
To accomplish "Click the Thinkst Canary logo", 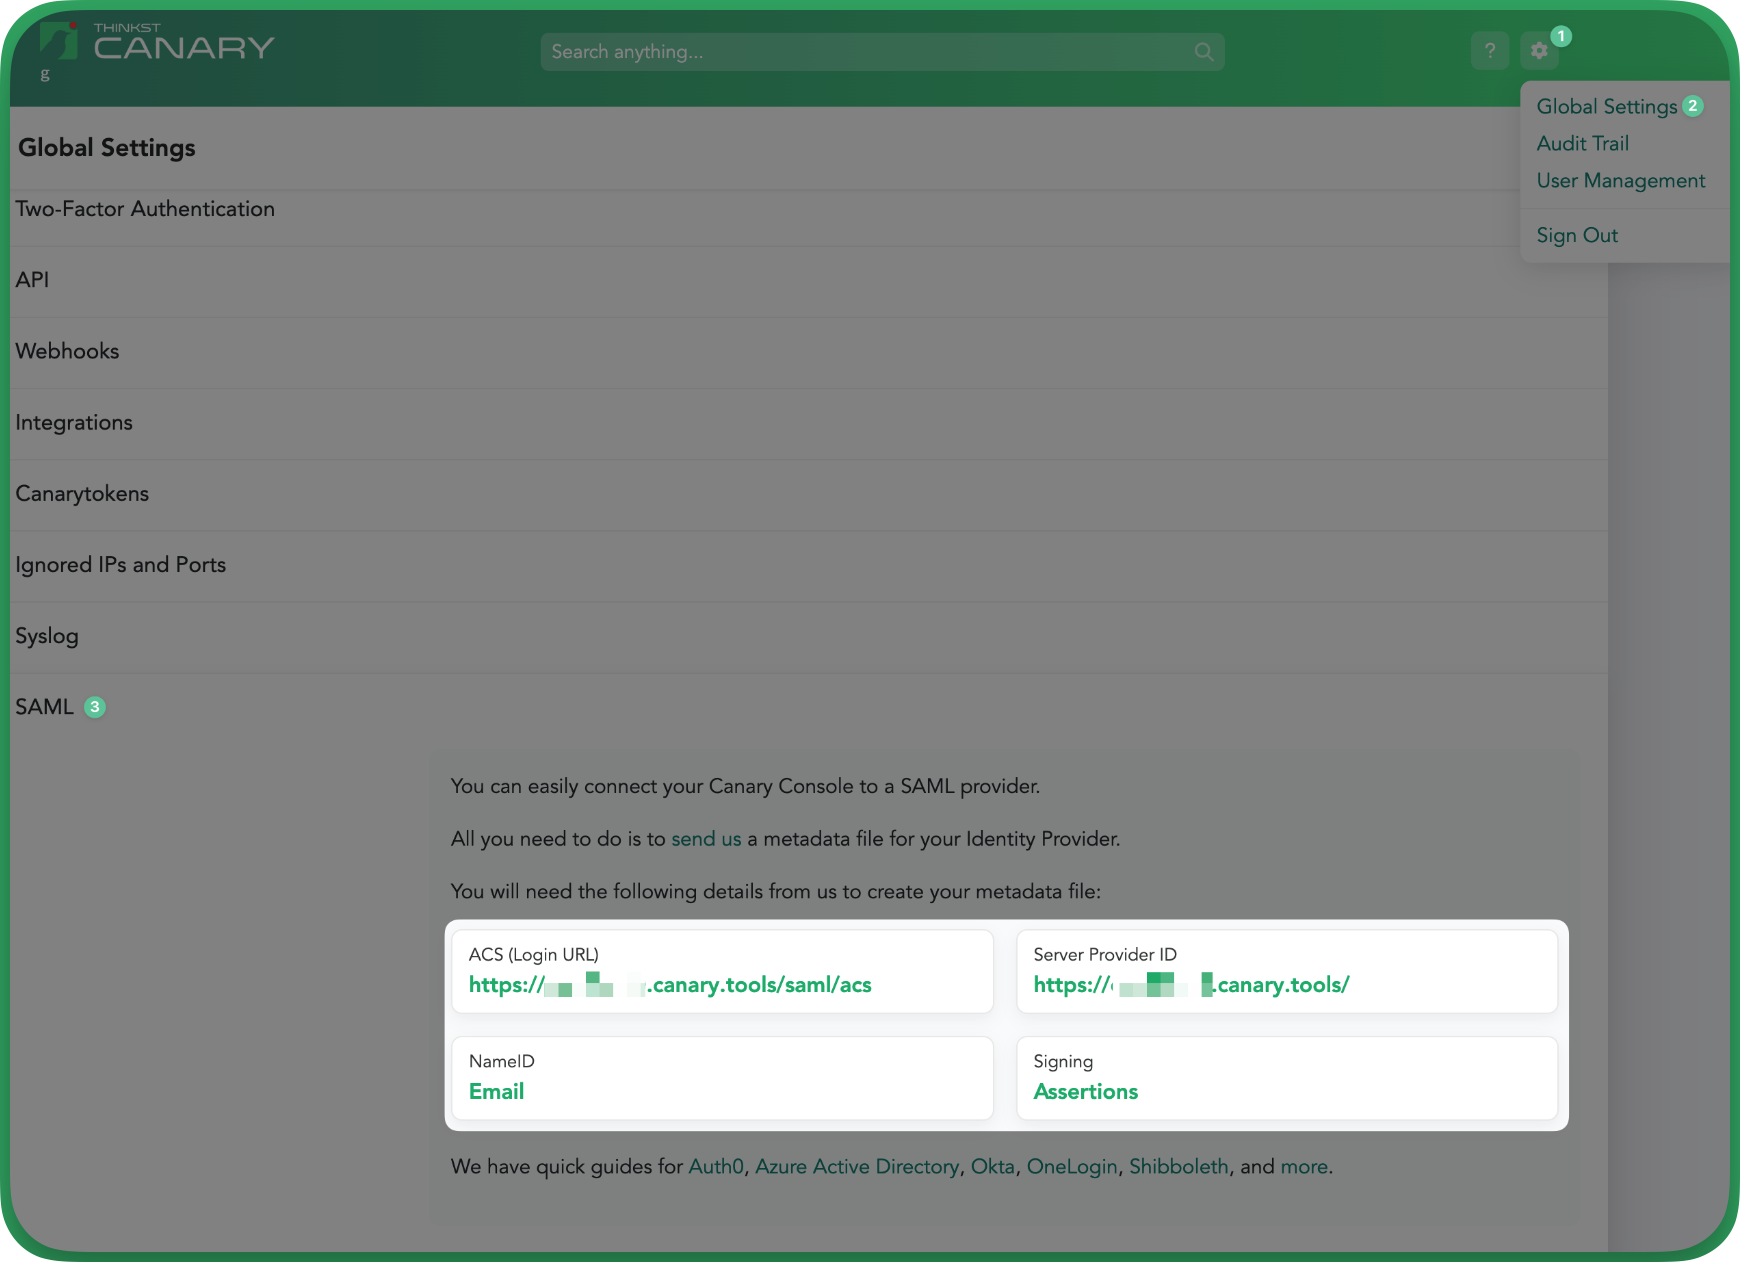I will (157, 43).
